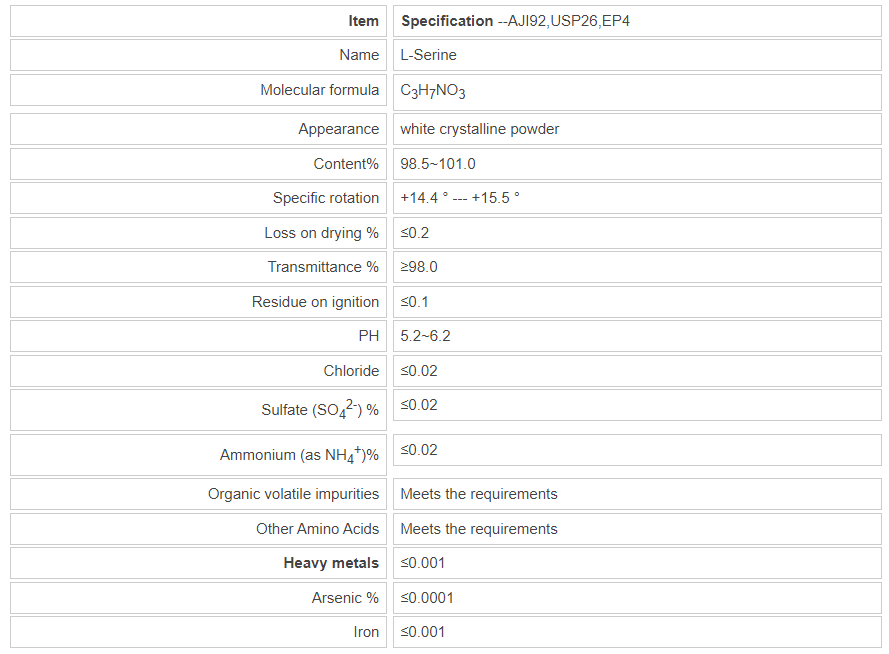Click the 'Chloride' label cell
889x654 pixels.
(351, 371)
